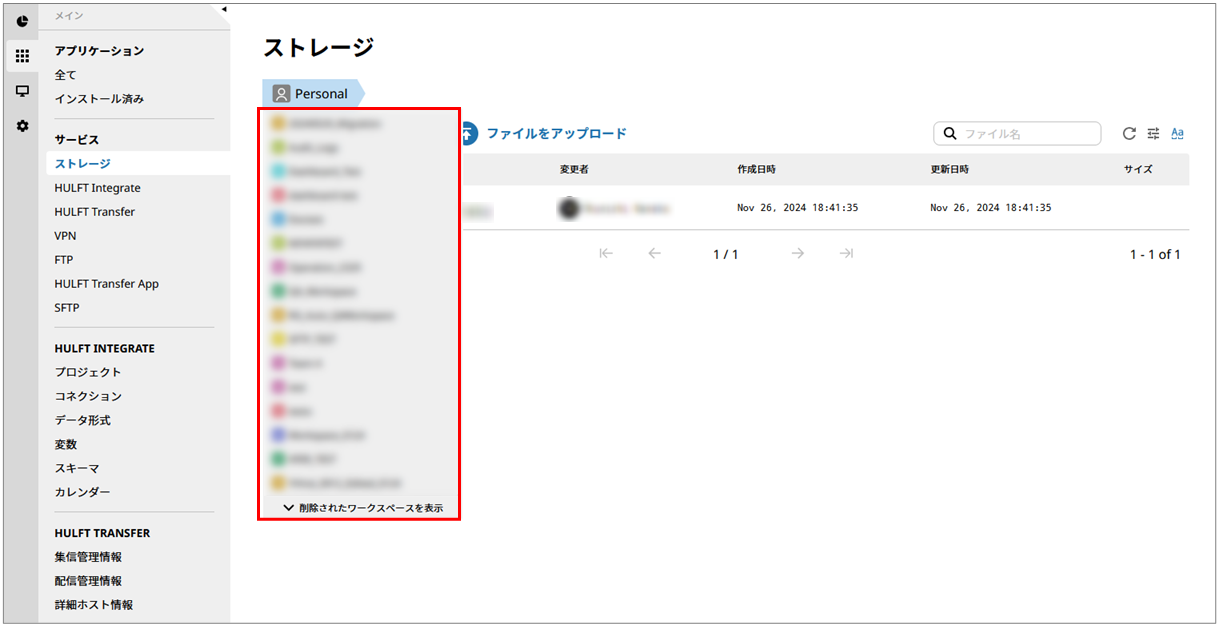Viewport: 1219px width, 627px height.
Task: Collapse the sidebar using the small arrow
Action: point(224,9)
